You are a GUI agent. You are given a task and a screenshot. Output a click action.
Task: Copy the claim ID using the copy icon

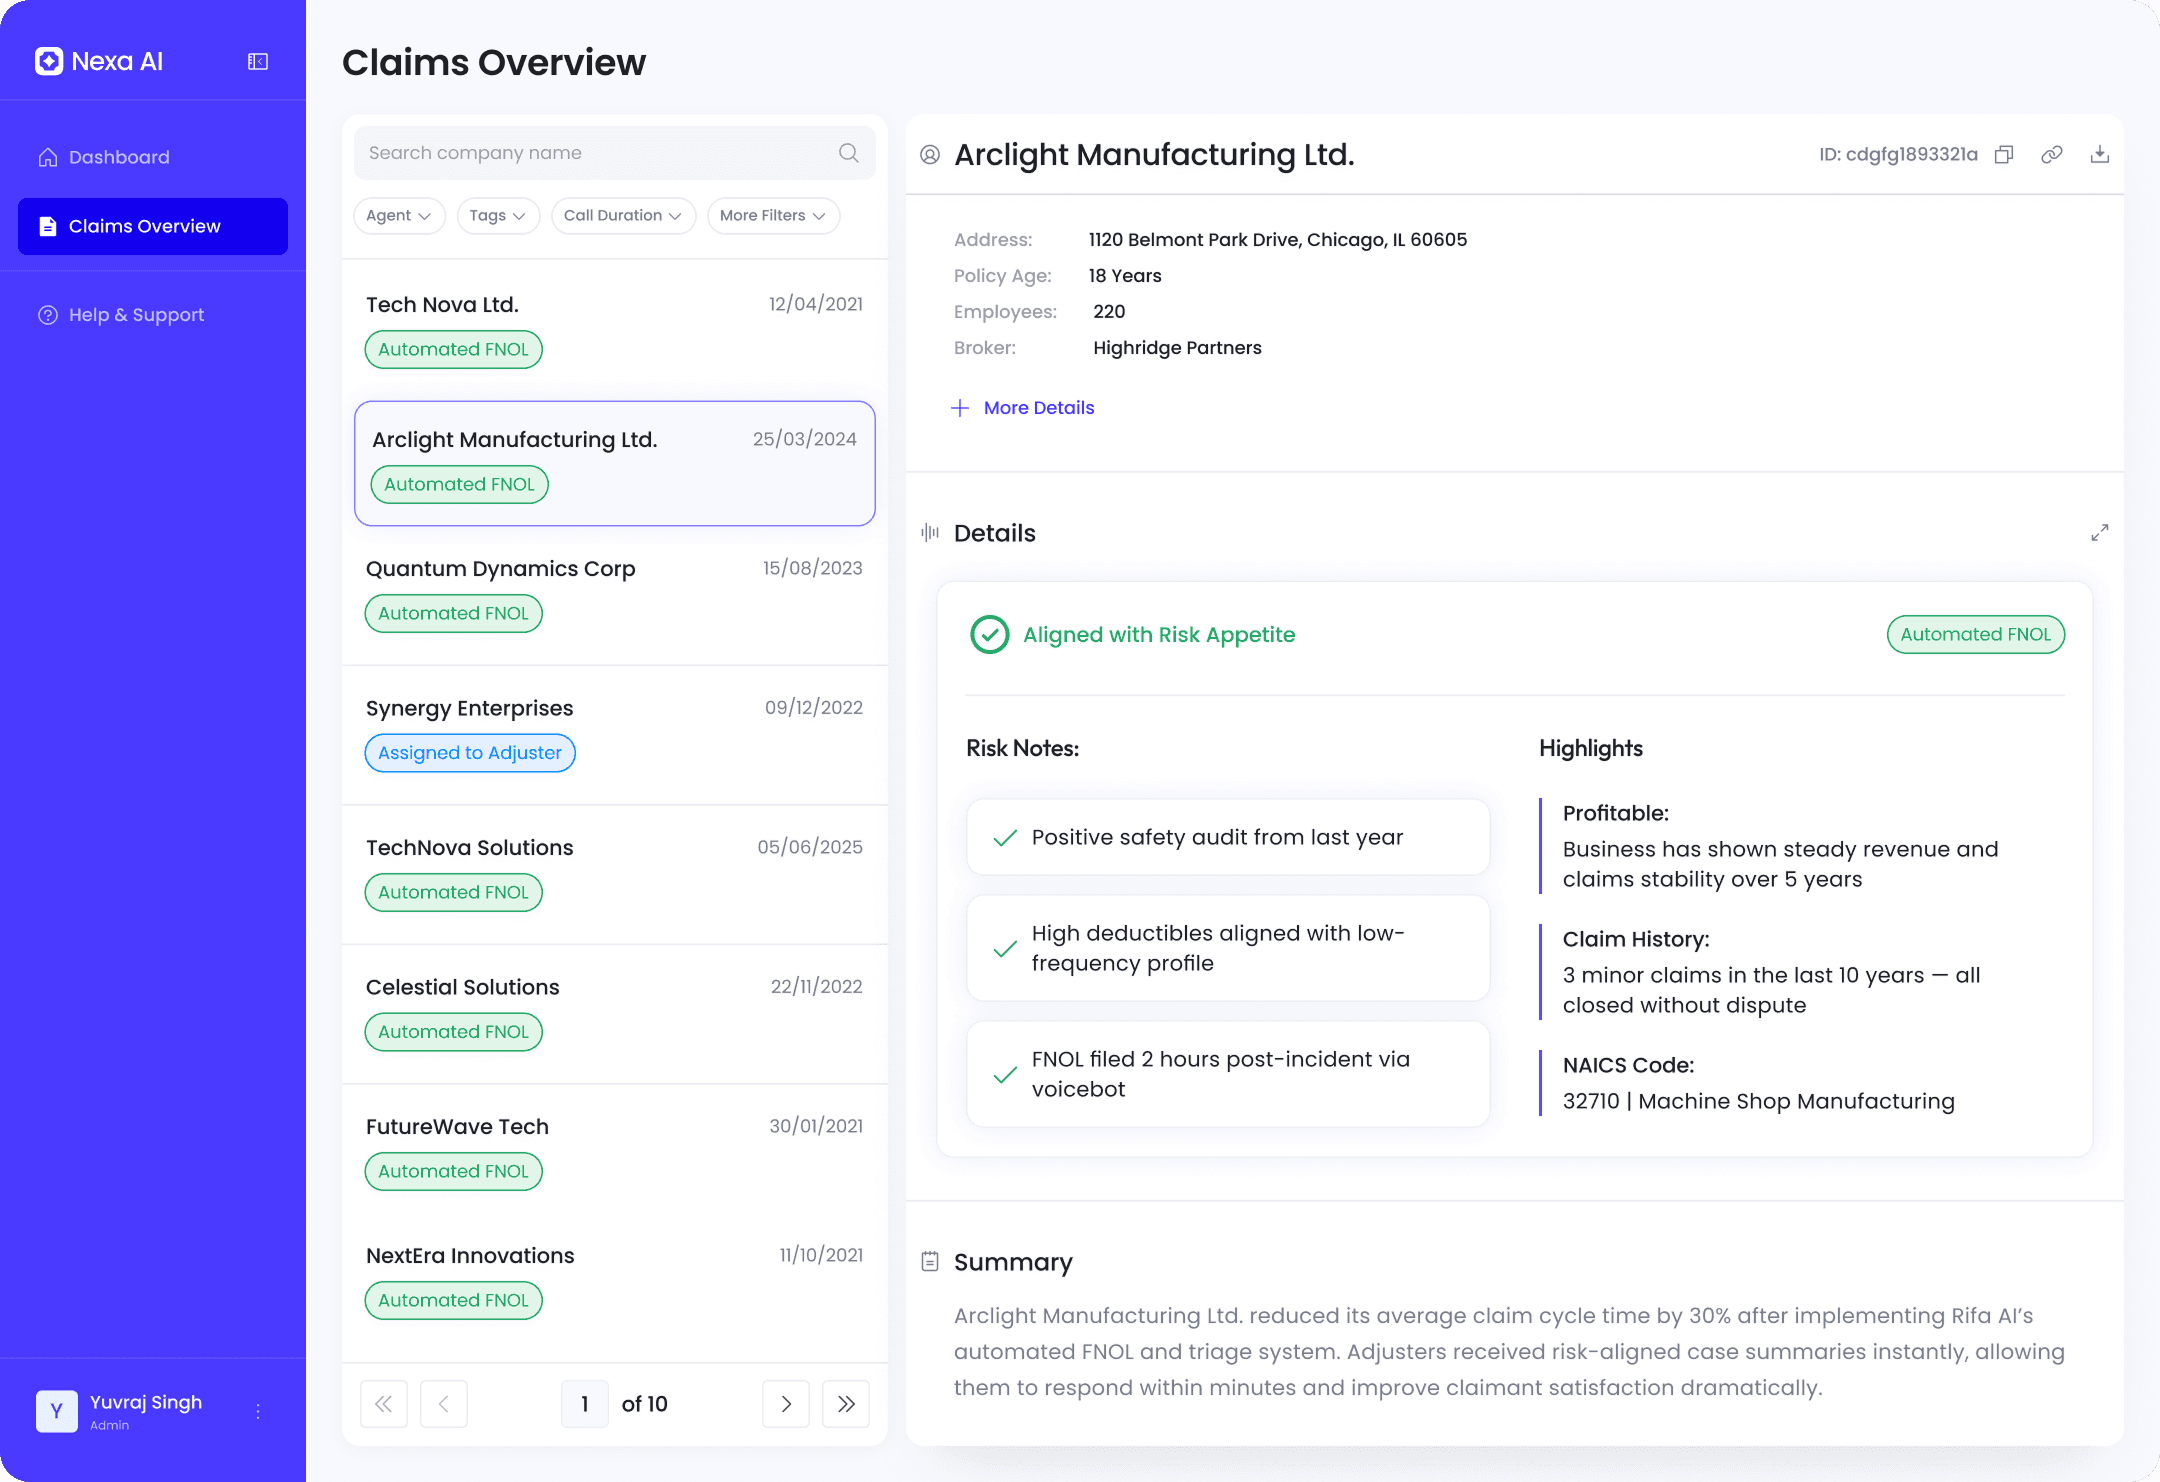tap(2004, 154)
